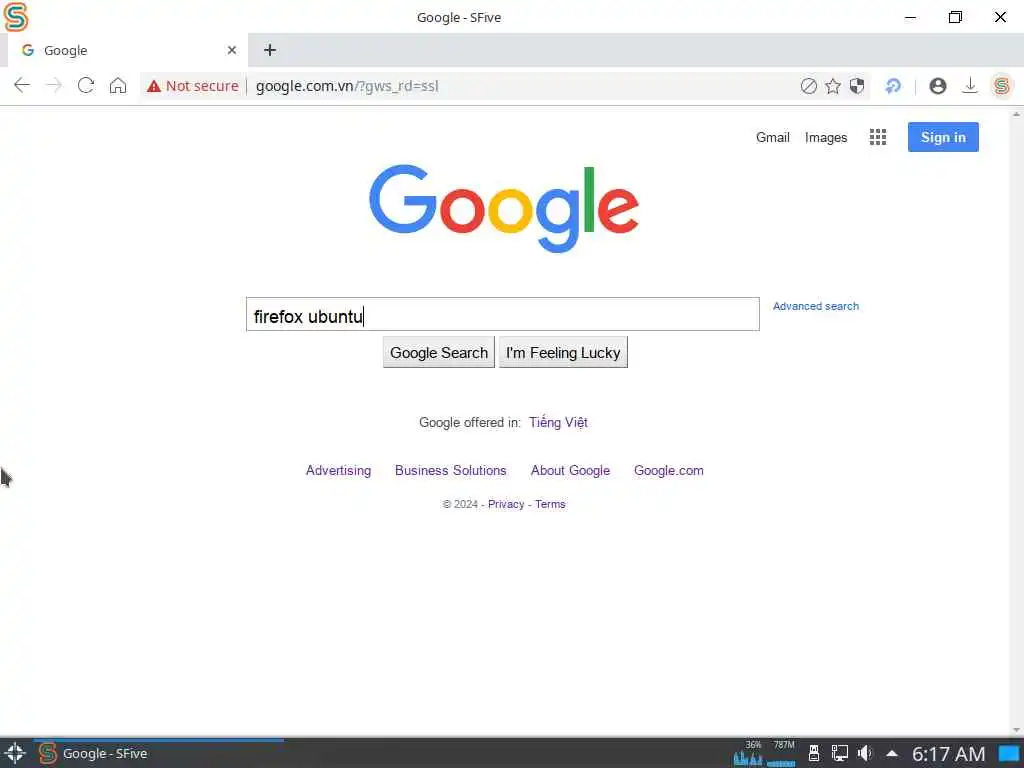Click the blocked content circle icon
Screen dimensions: 1024x768
click(808, 86)
